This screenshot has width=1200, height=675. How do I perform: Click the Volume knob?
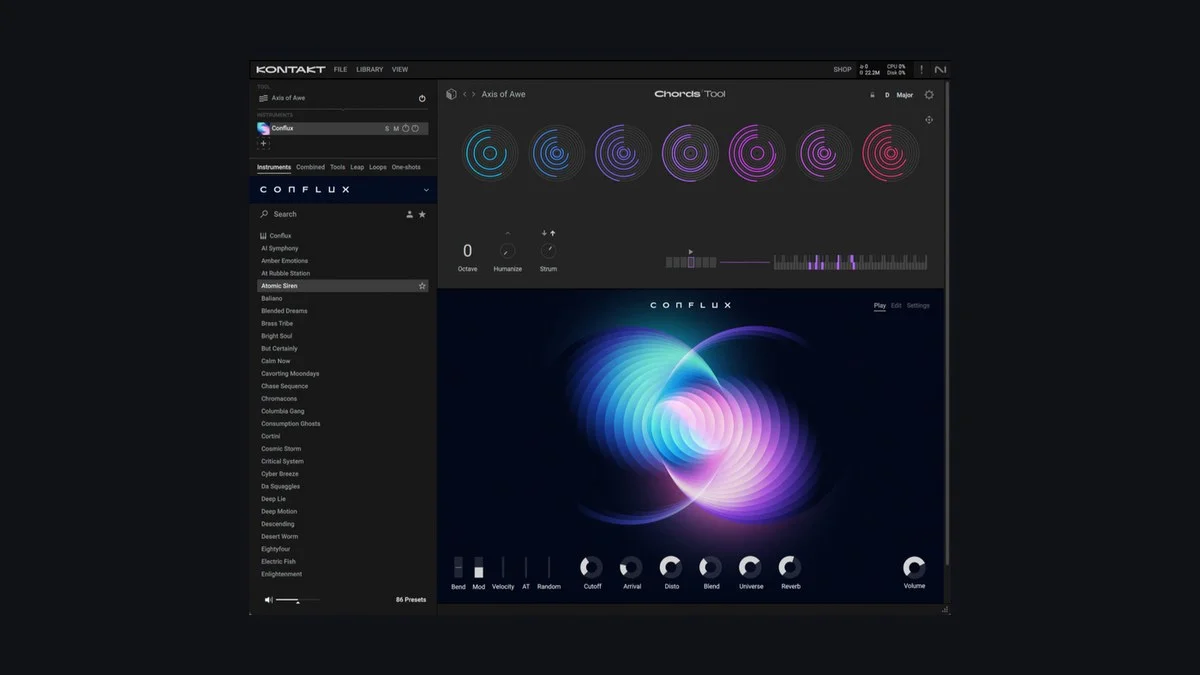[x=914, y=567]
